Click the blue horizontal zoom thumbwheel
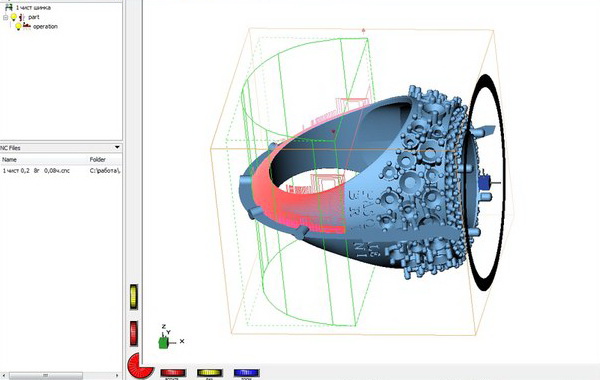Screen dimensions: 600x380 (x=246, y=372)
